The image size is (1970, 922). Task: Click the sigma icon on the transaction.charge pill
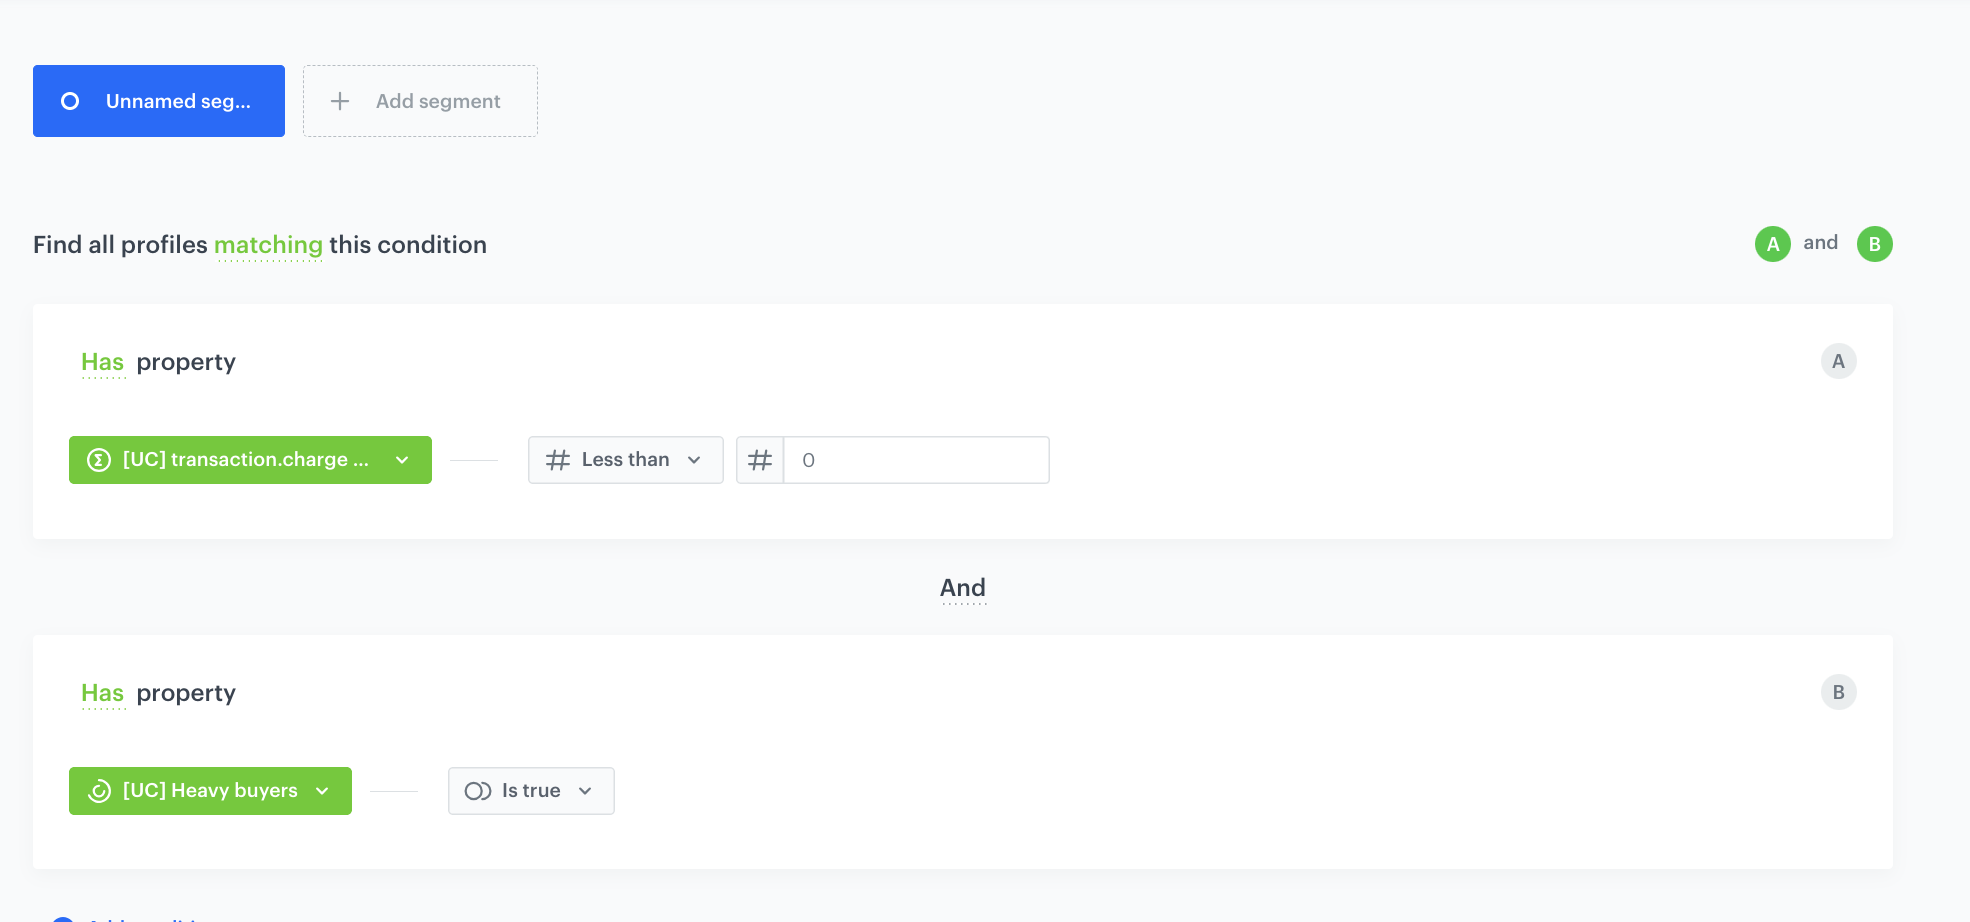click(97, 460)
